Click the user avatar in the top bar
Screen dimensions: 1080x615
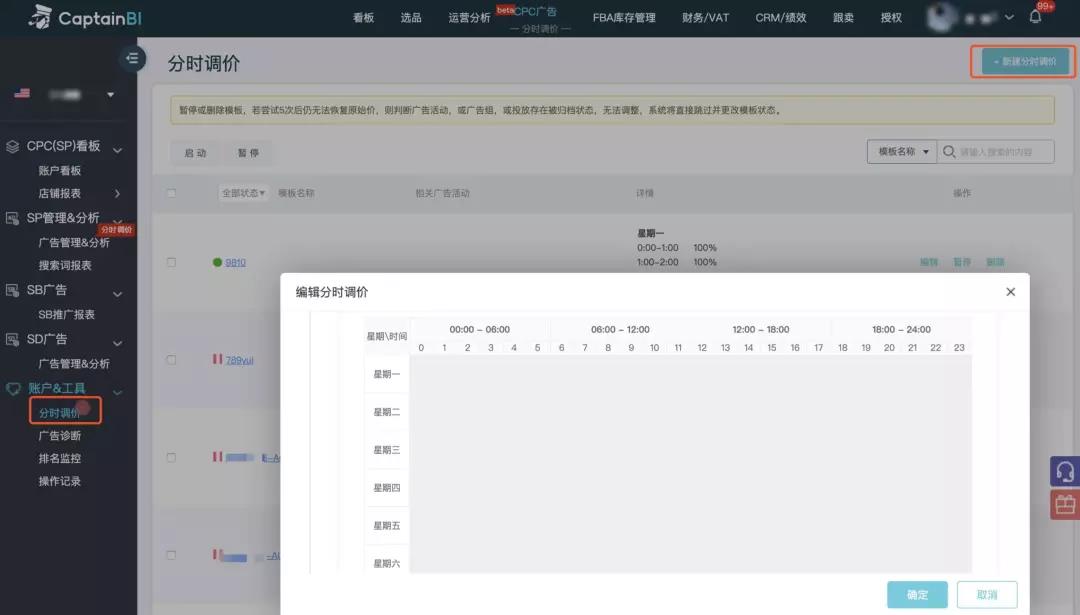coord(942,17)
